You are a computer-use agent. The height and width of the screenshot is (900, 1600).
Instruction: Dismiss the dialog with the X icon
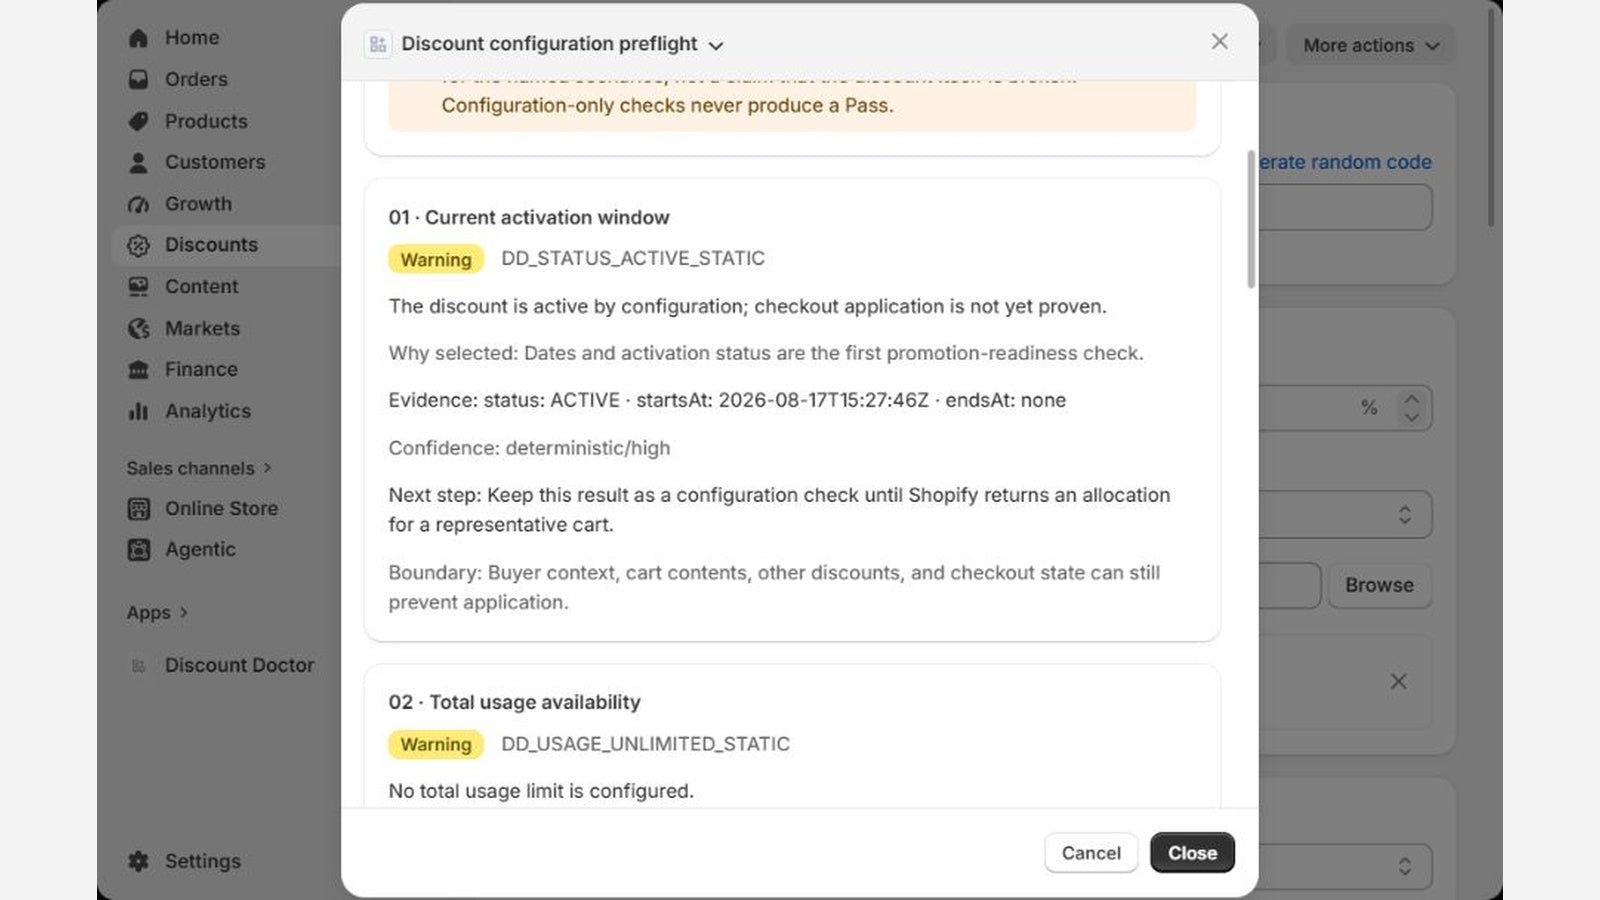point(1219,41)
